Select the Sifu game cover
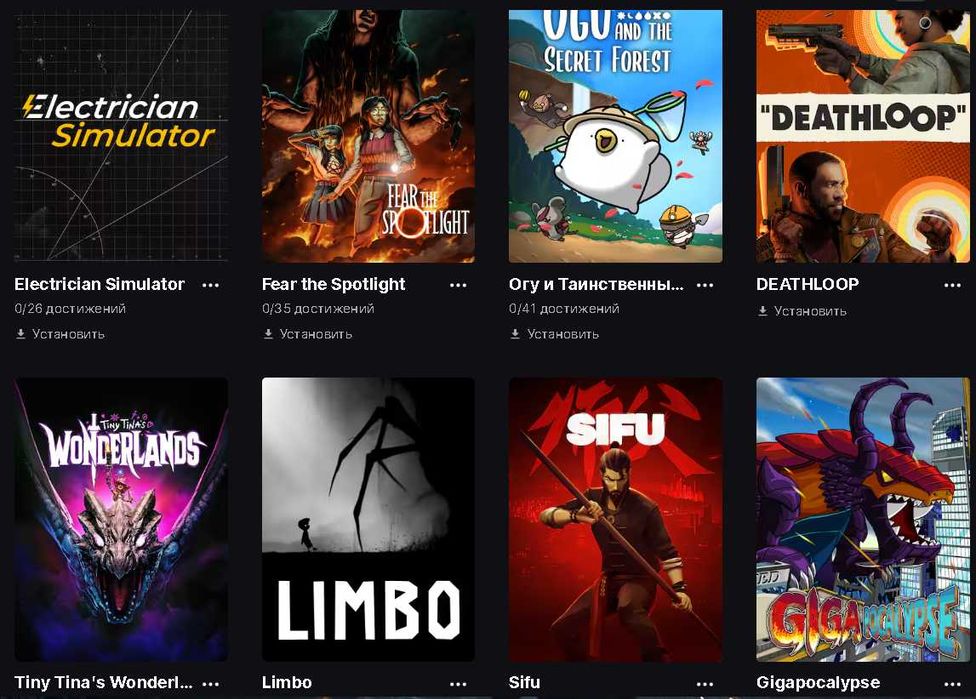Image resolution: width=976 pixels, height=699 pixels. point(616,519)
